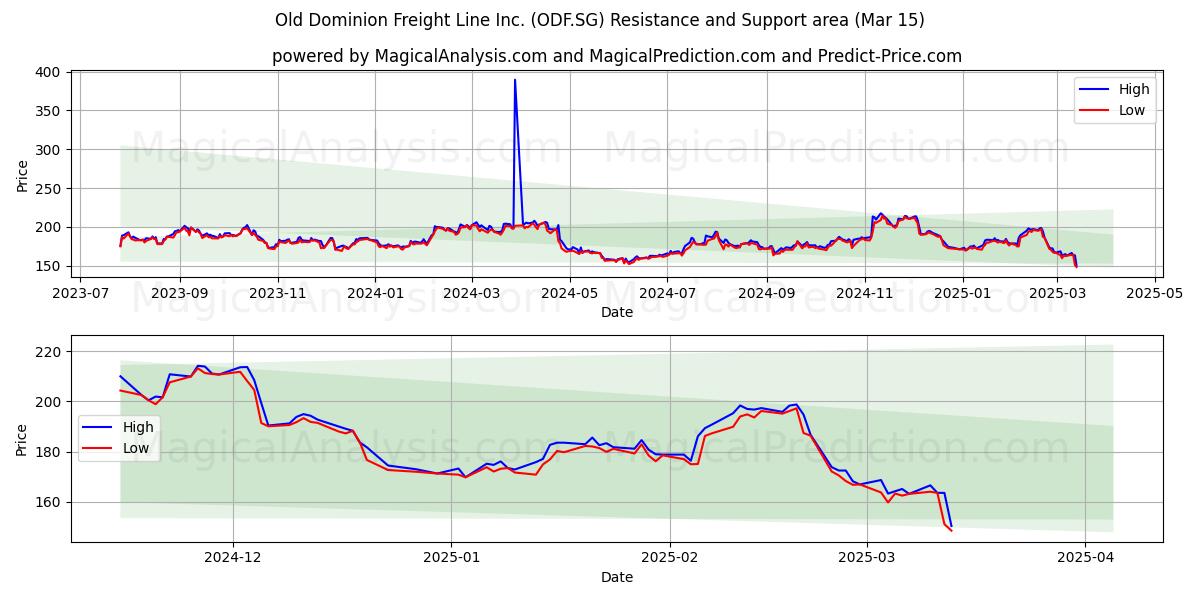Click the '2024-03' top x-axis label
Screen dimensions: 1200x600
[473, 294]
